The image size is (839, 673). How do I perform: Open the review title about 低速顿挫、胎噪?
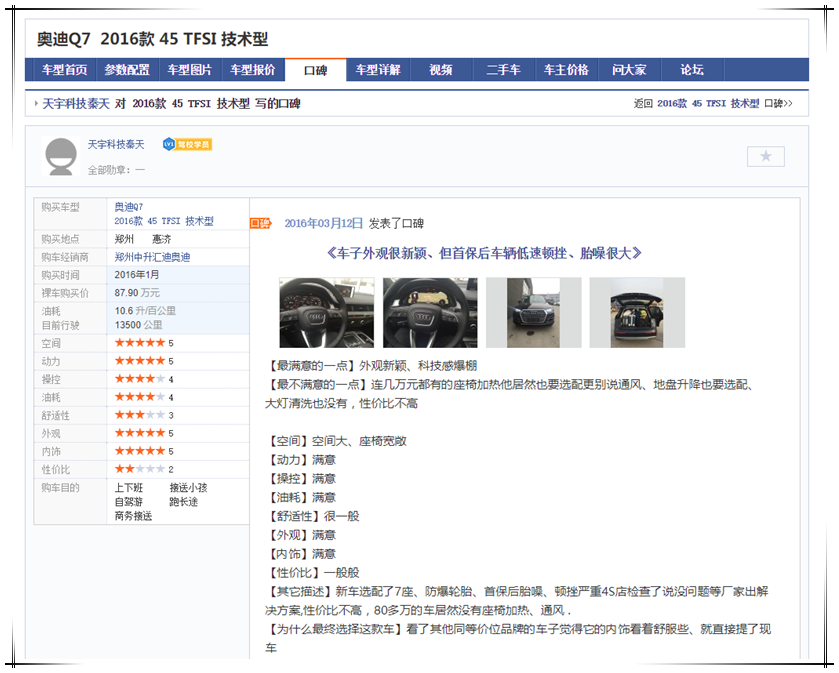tap(484, 253)
